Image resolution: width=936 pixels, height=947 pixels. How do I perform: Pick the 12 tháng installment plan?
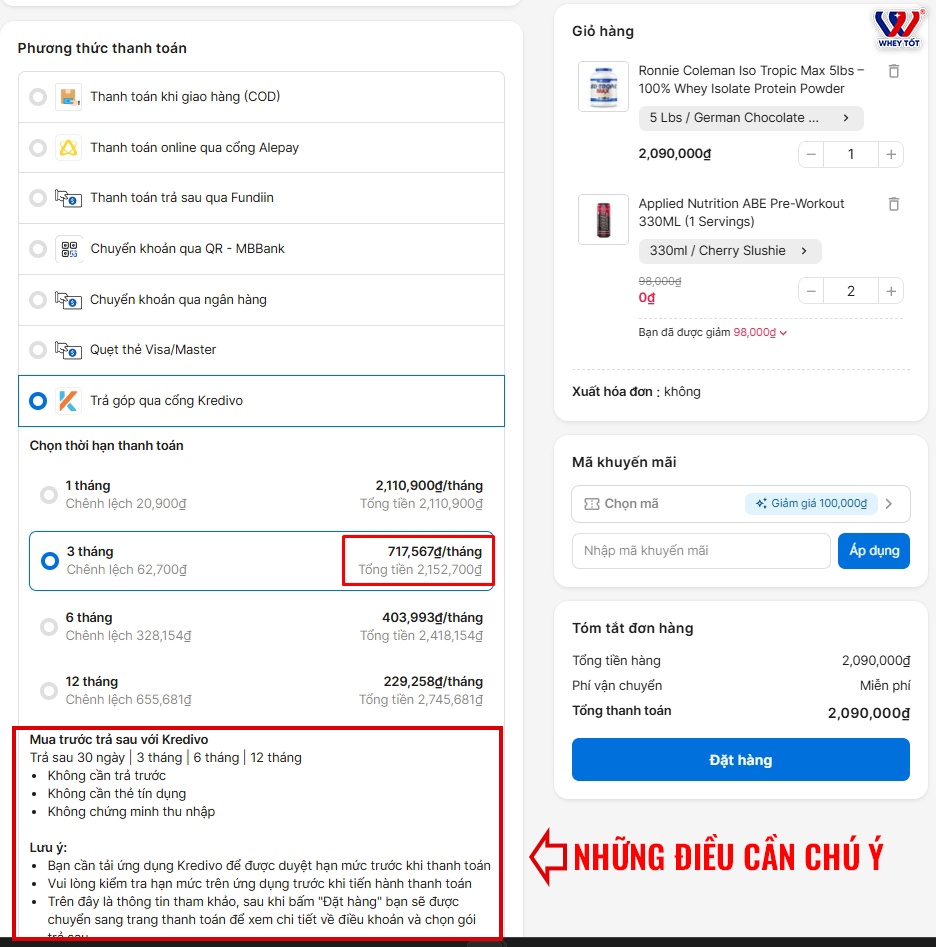[261, 691]
